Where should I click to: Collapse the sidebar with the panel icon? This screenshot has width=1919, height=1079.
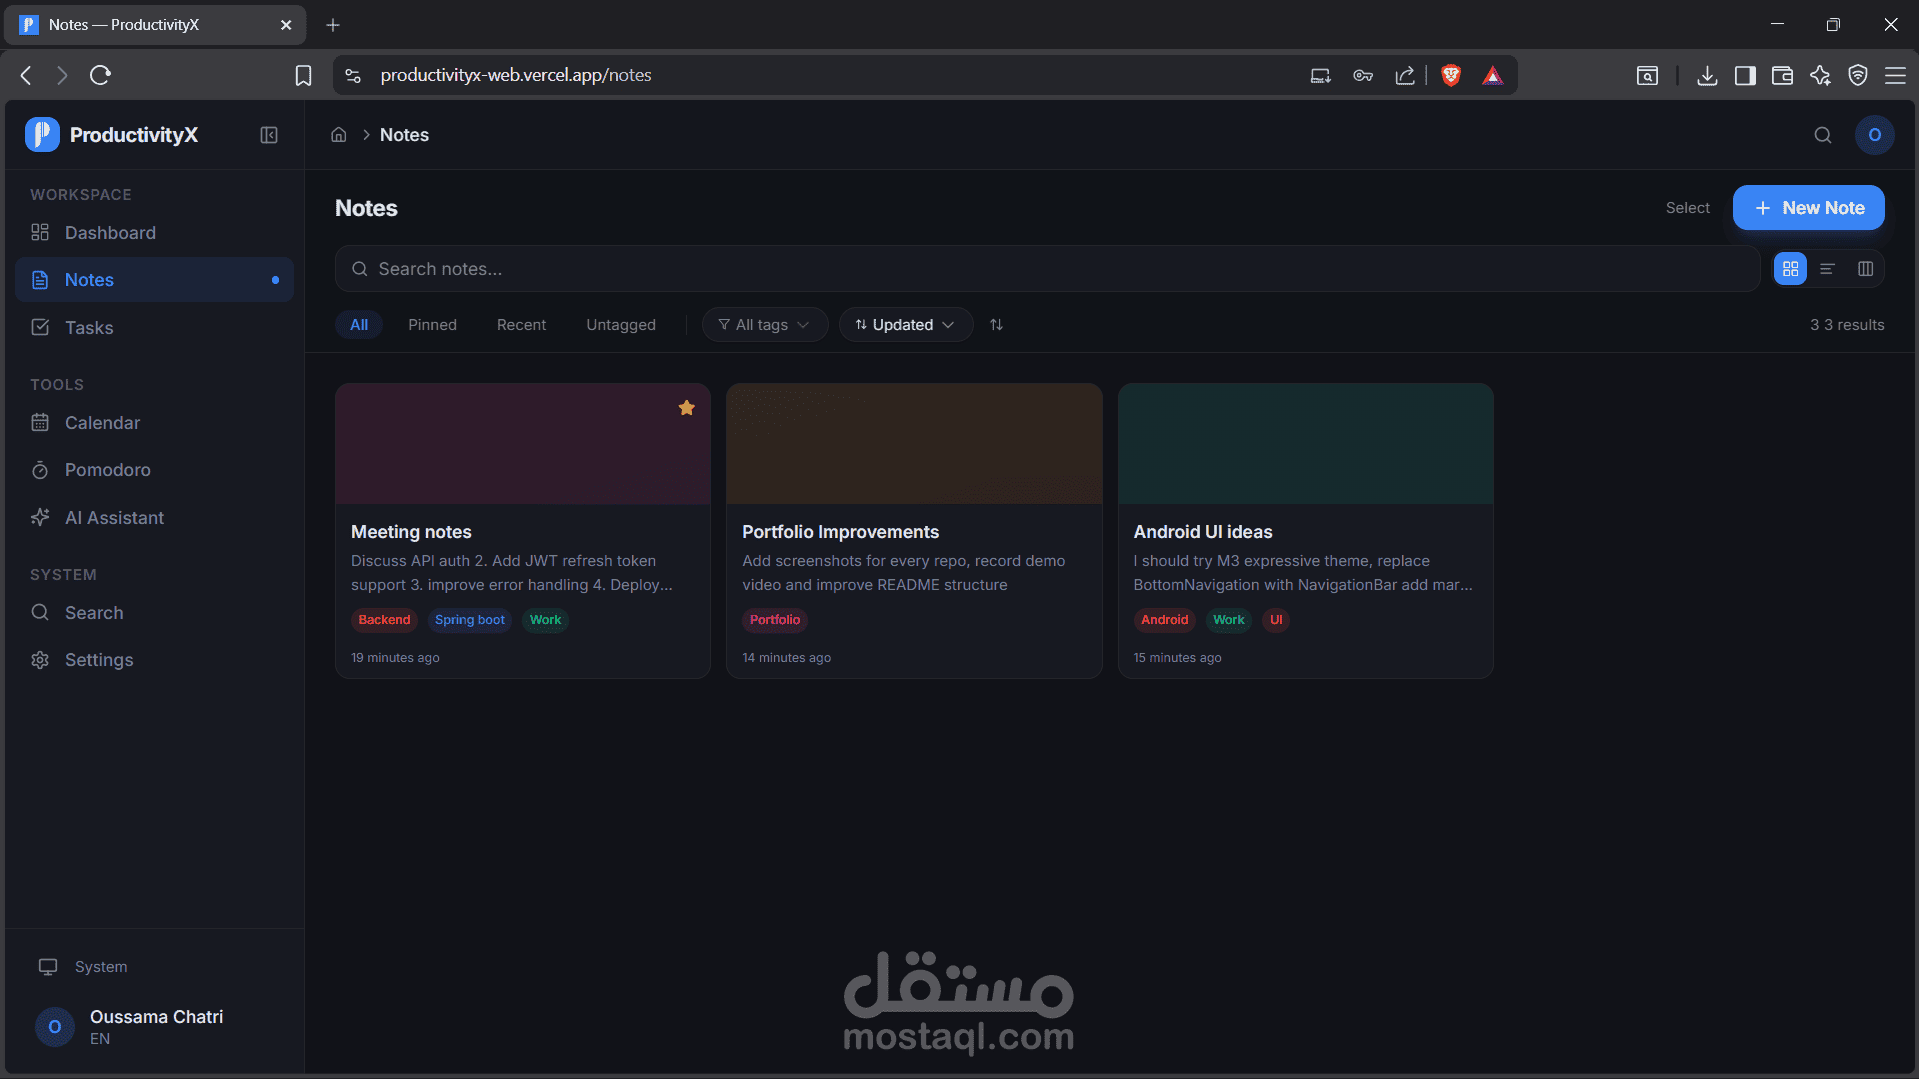[269, 135]
